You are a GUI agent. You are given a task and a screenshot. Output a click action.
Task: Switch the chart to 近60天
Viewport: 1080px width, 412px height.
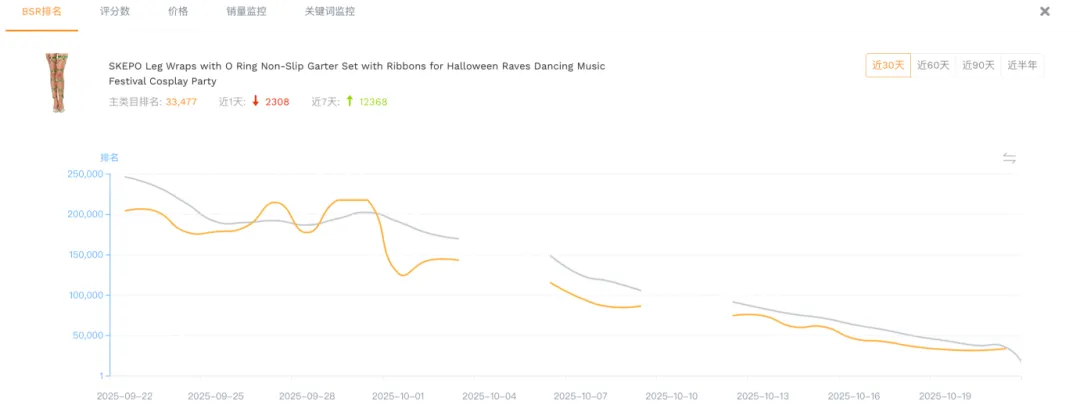coord(933,65)
